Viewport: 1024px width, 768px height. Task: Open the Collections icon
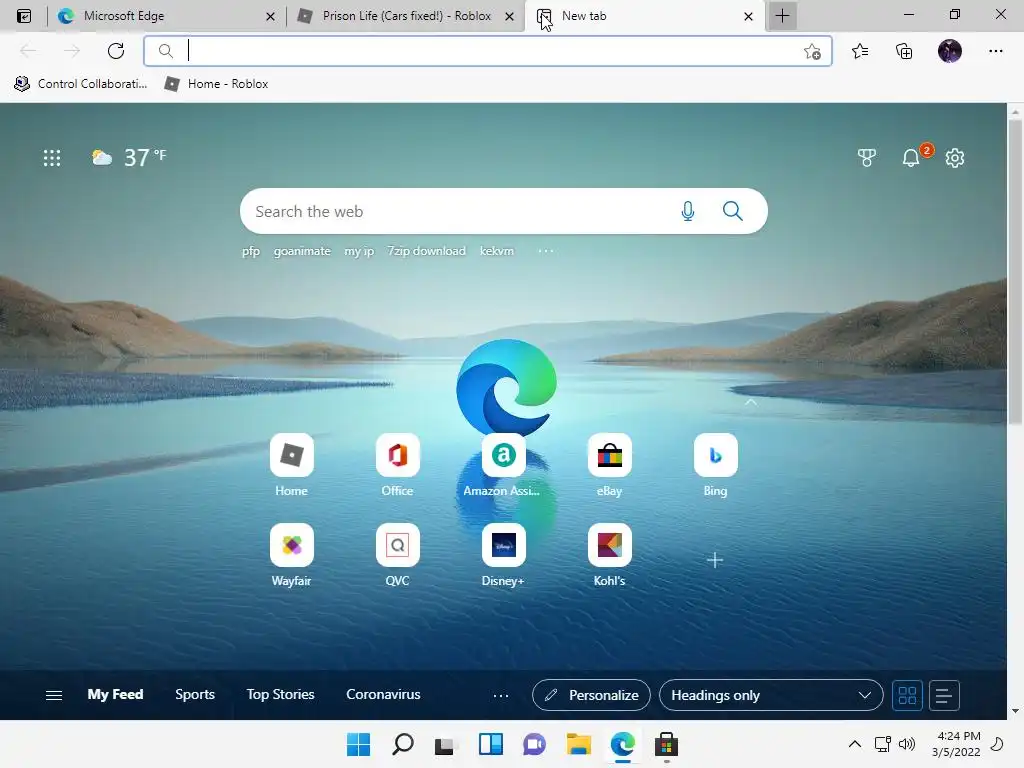[904, 51]
